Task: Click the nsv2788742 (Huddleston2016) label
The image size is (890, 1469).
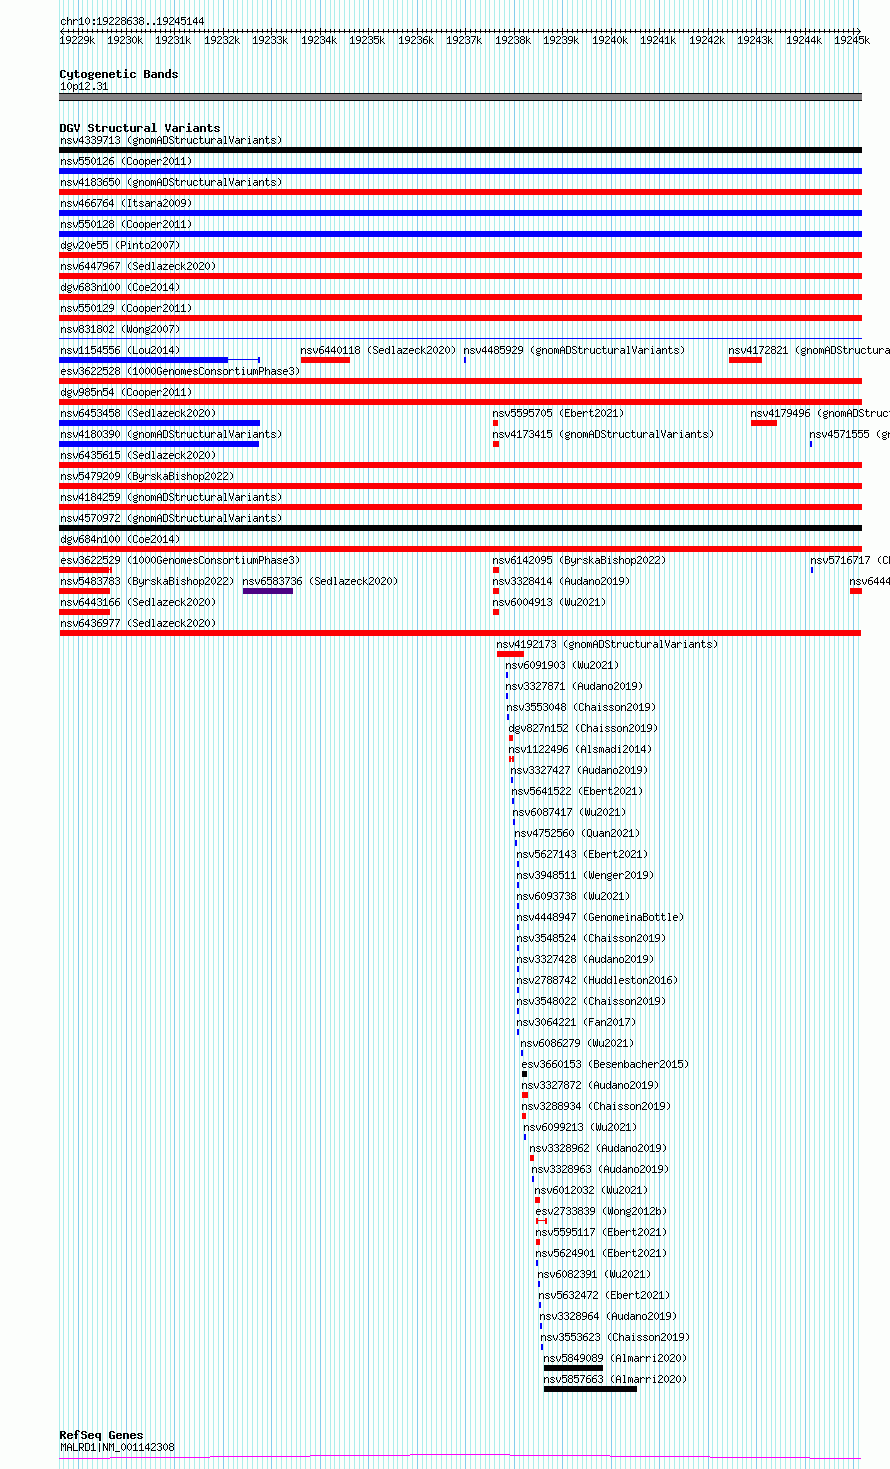Action: tap(597, 980)
